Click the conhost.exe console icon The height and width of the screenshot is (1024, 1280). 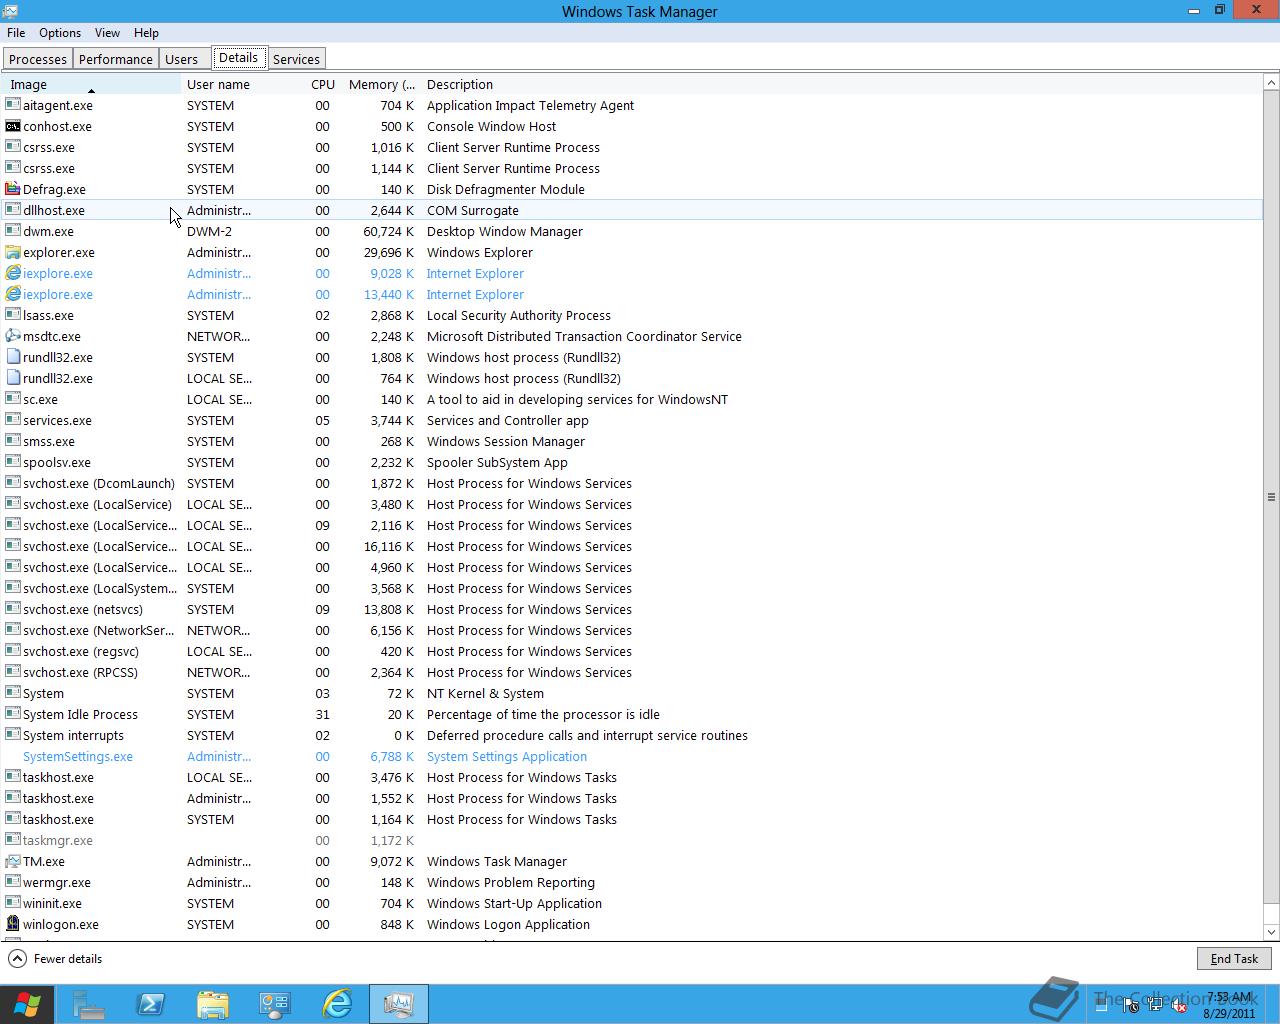click(13, 126)
